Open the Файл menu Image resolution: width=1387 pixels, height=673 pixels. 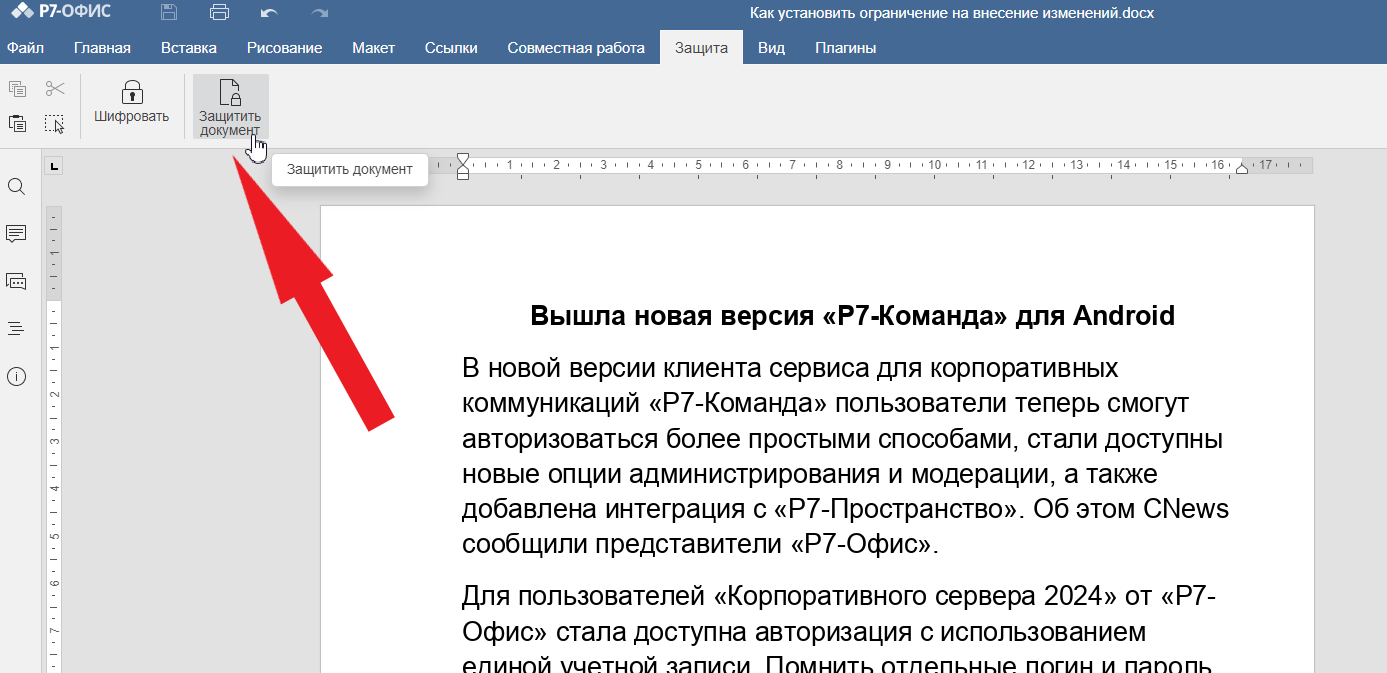pyautogui.click(x=25, y=47)
